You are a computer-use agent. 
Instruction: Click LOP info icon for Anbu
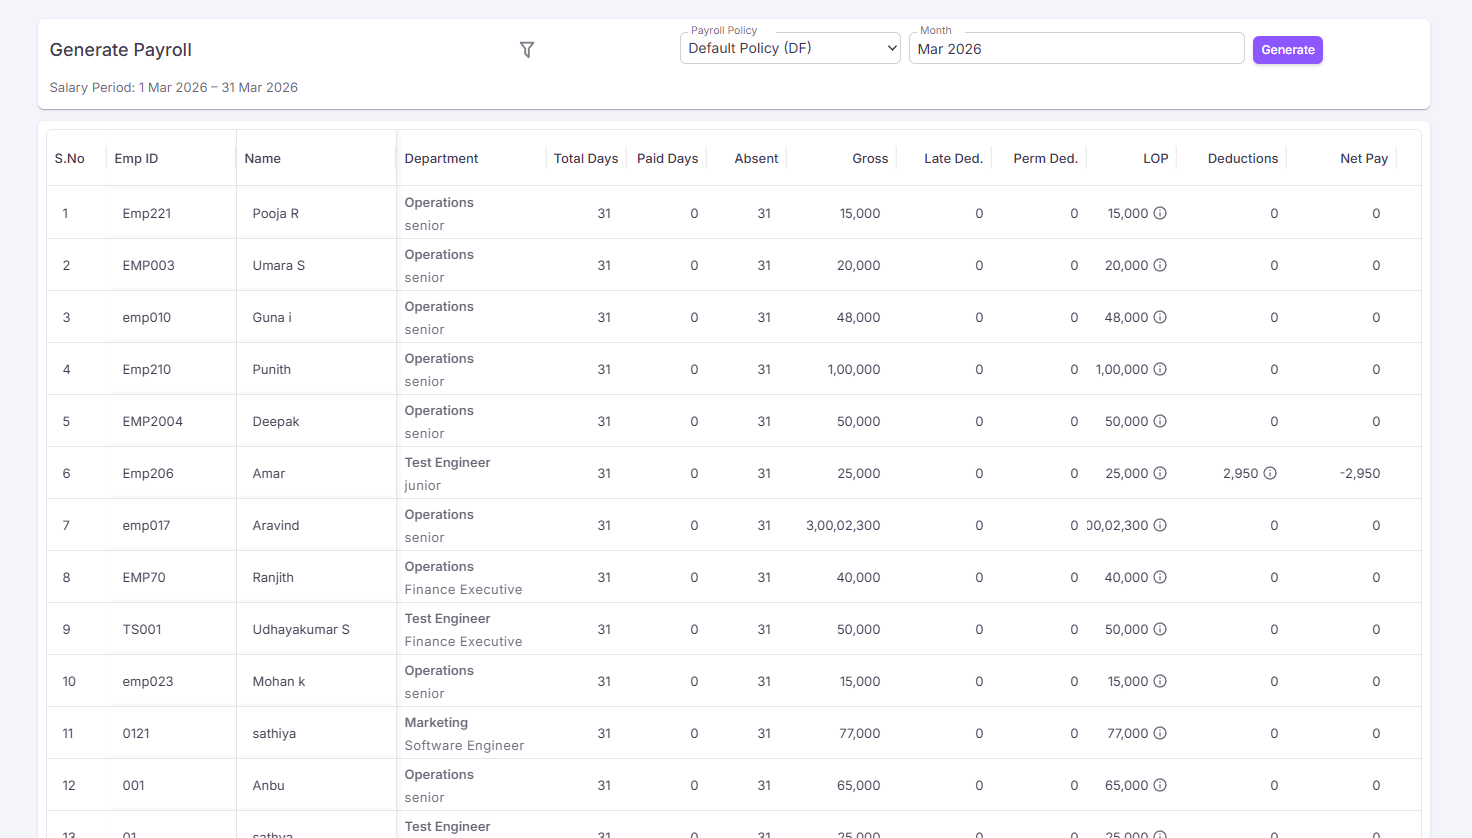1160,785
